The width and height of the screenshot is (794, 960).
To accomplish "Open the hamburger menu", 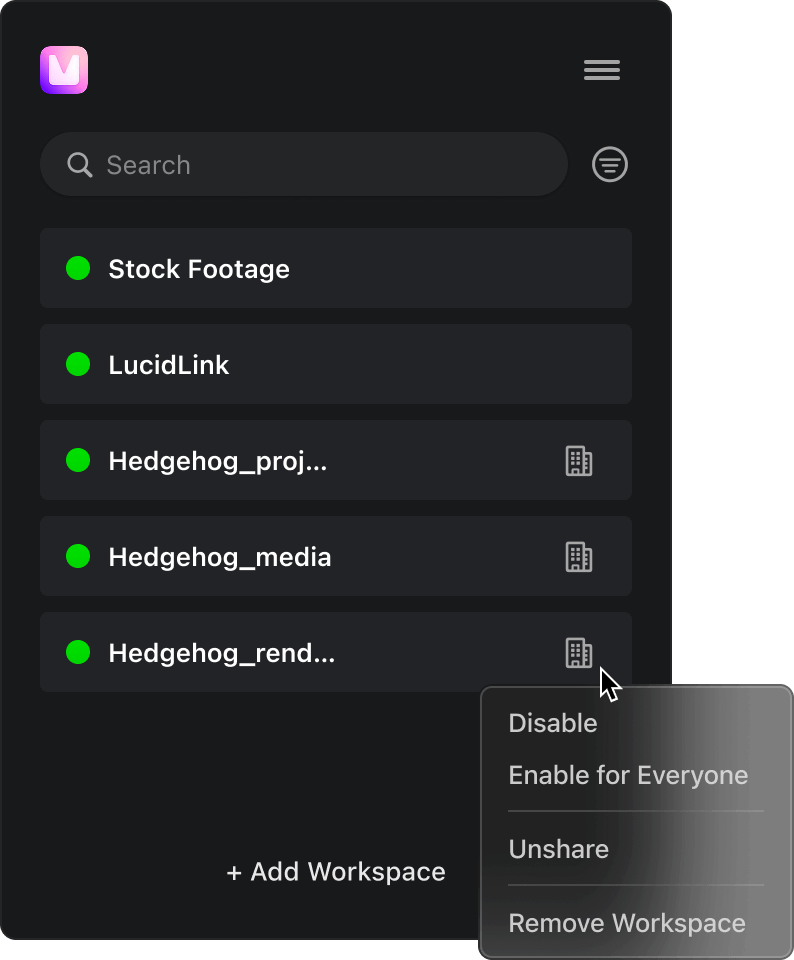I will click(x=602, y=70).
